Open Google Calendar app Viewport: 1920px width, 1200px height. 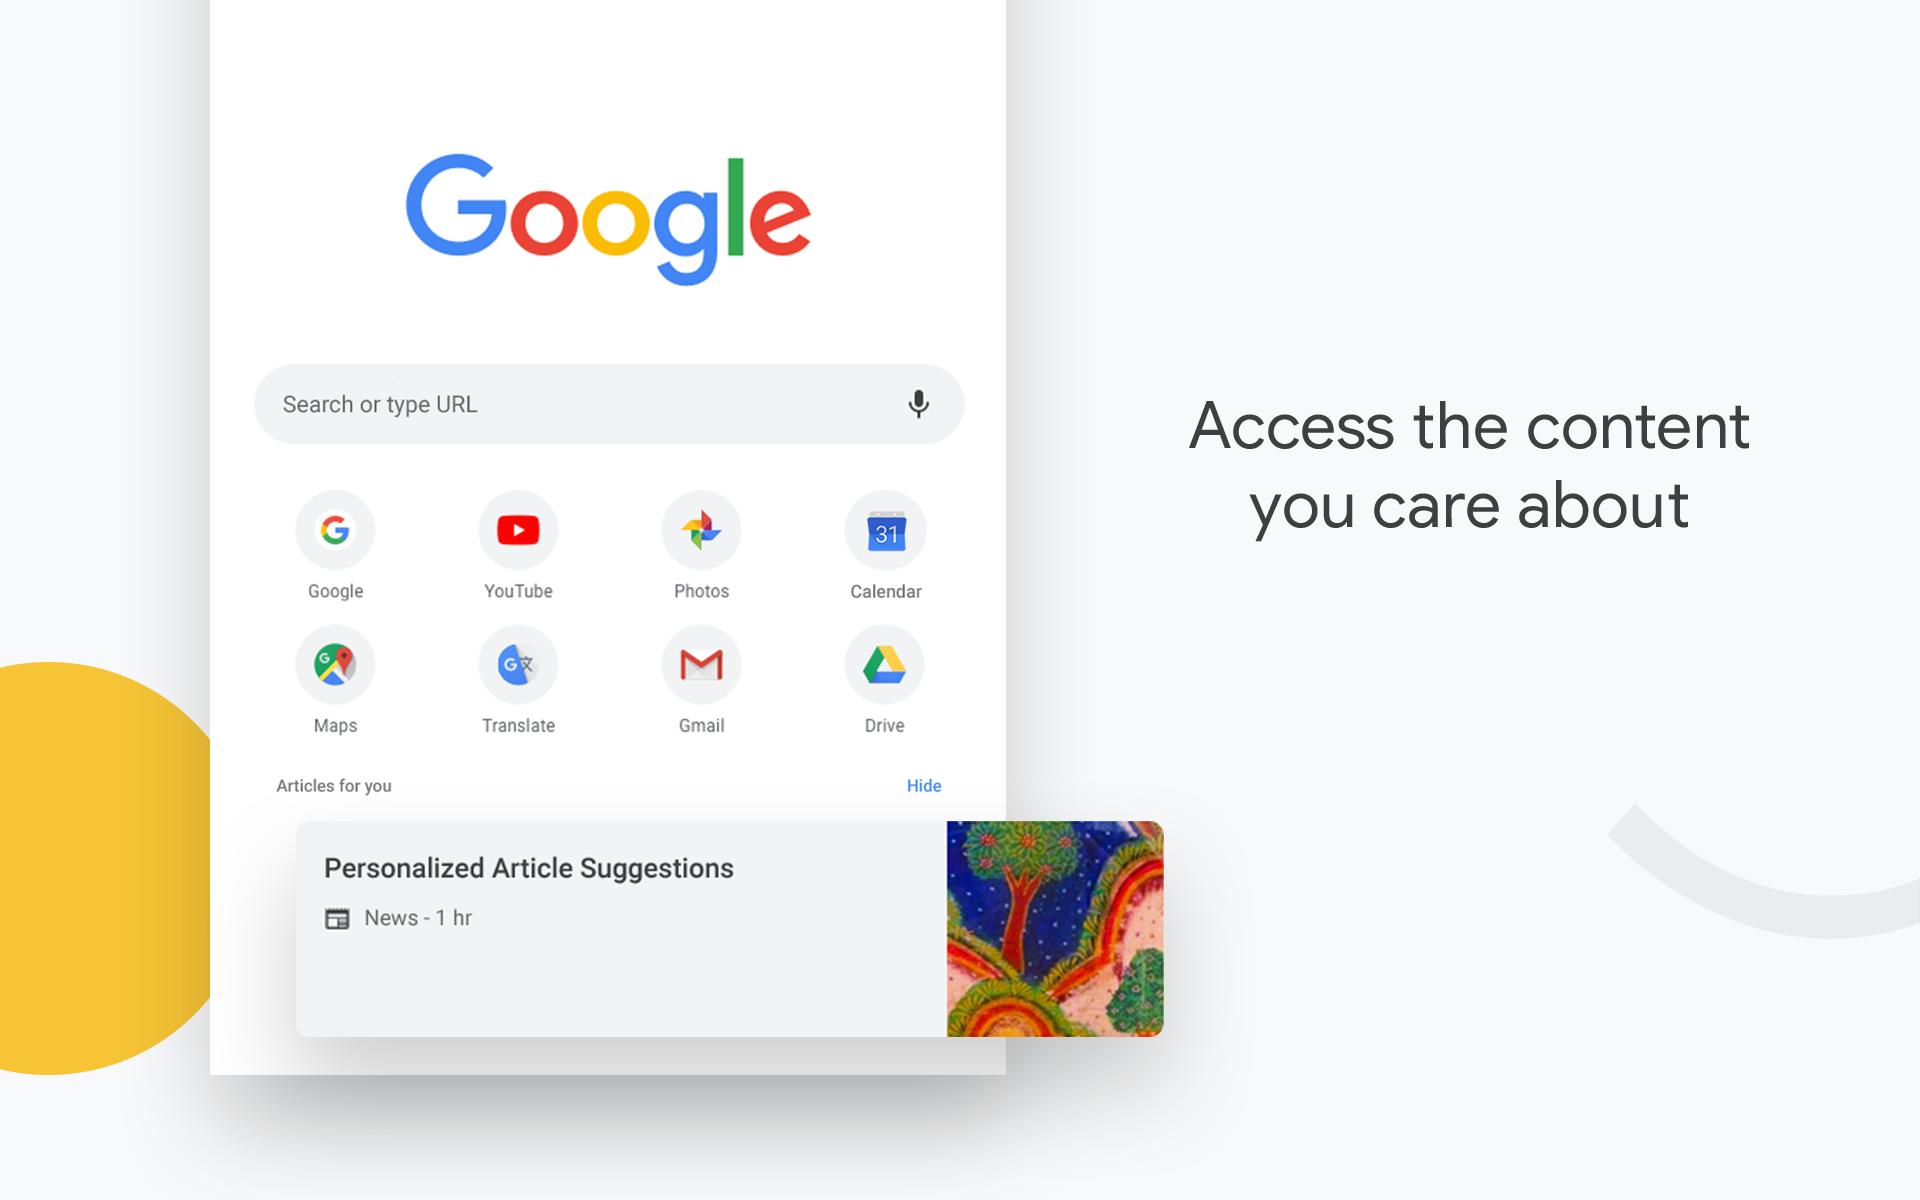click(x=883, y=532)
